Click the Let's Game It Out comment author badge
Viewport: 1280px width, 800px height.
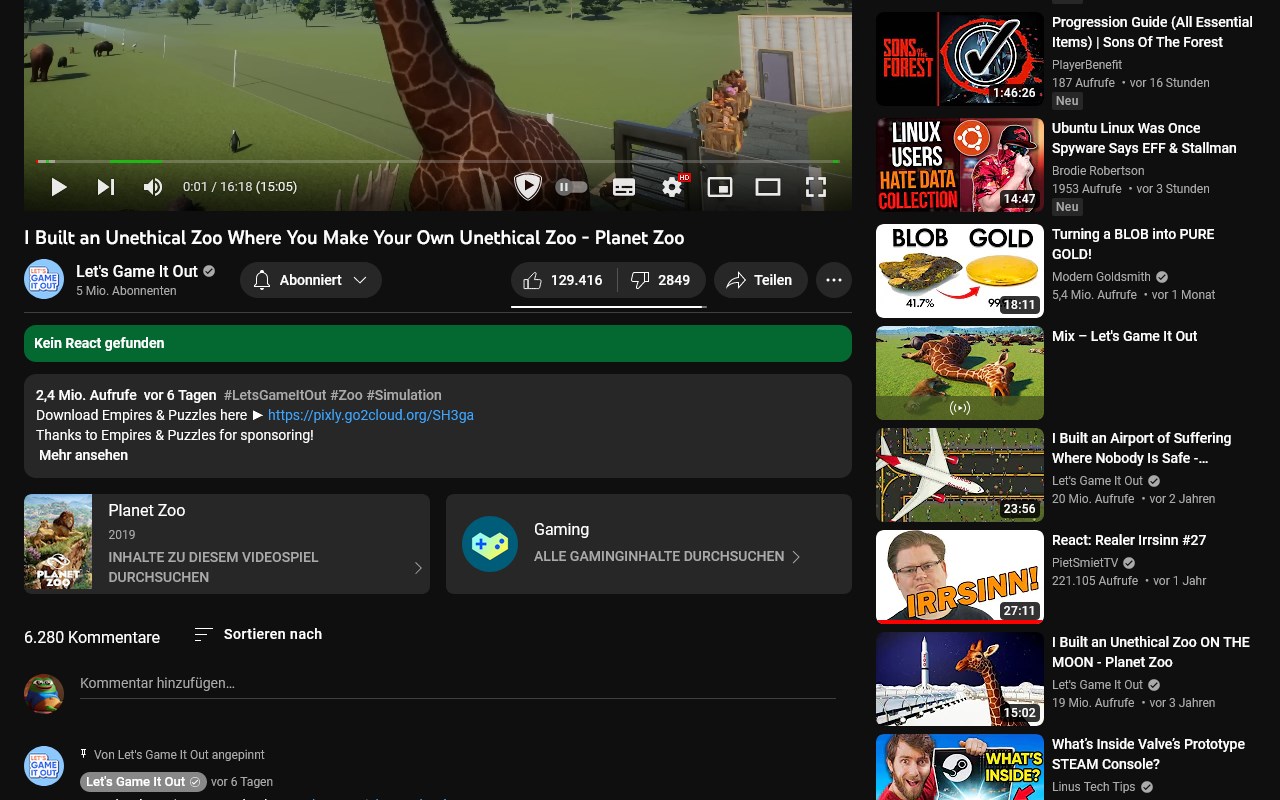coord(143,782)
